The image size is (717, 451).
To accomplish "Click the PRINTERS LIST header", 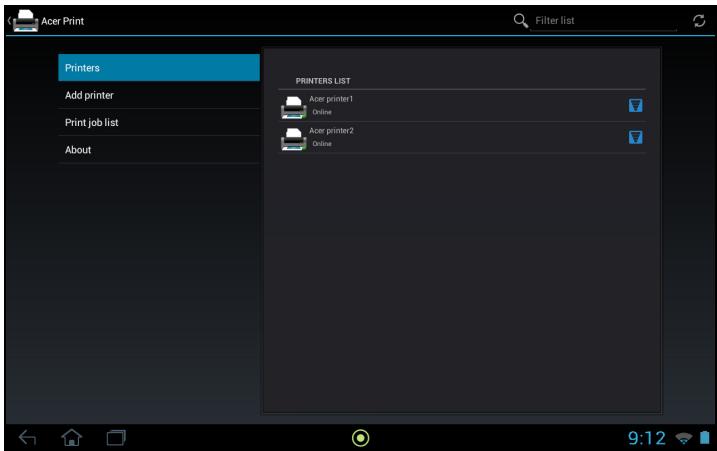I will point(323,81).
